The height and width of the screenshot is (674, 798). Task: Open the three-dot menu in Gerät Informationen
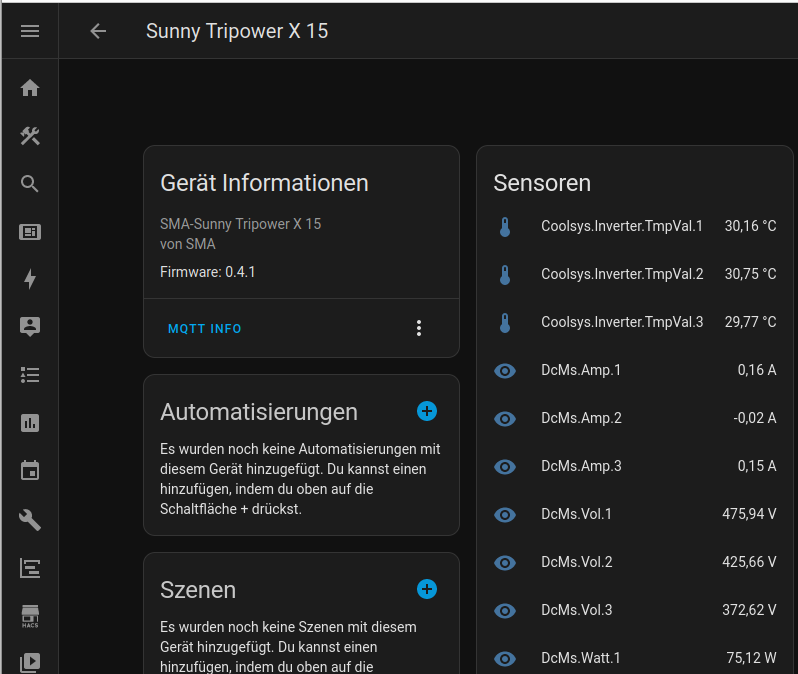click(x=419, y=328)
